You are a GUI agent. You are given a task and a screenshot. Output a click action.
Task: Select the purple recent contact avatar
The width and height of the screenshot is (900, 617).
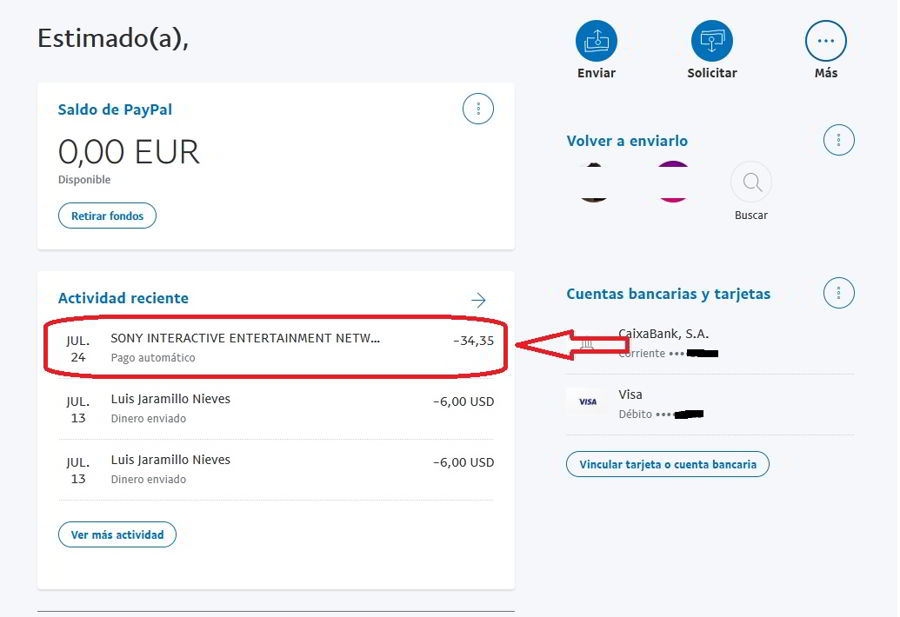pyautogui.click(x=673, y=183)
